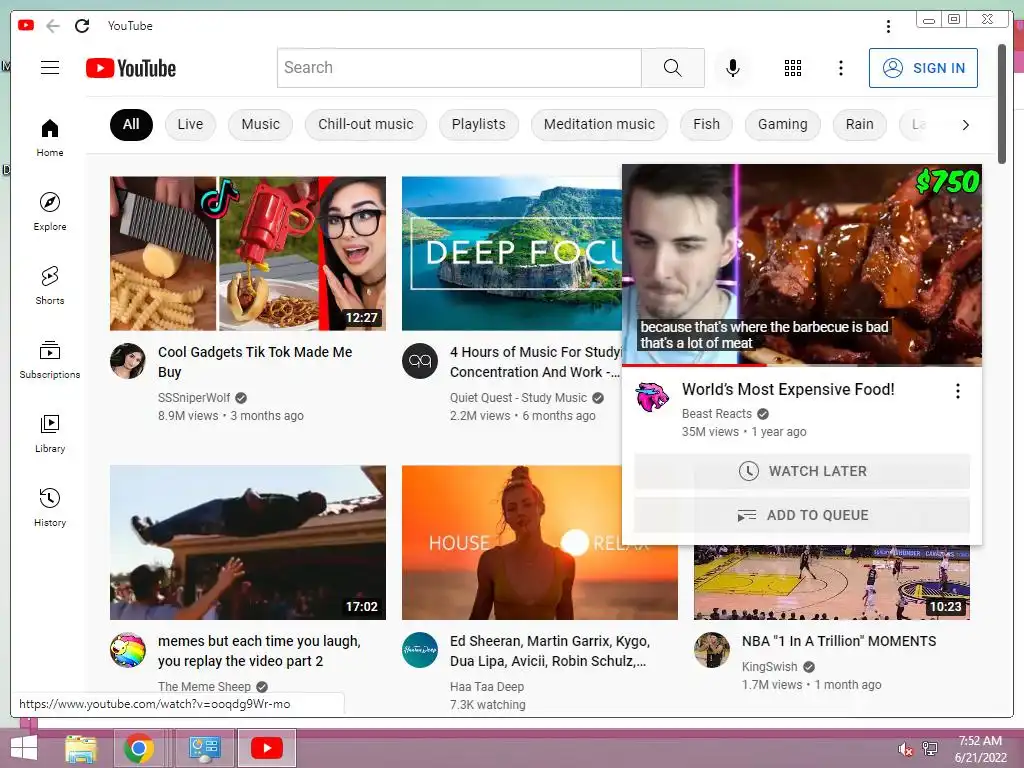This screenshot has width=1024, height=768.
Task: Click ADD TO QUEUE button
Action: tap(802, 515)
